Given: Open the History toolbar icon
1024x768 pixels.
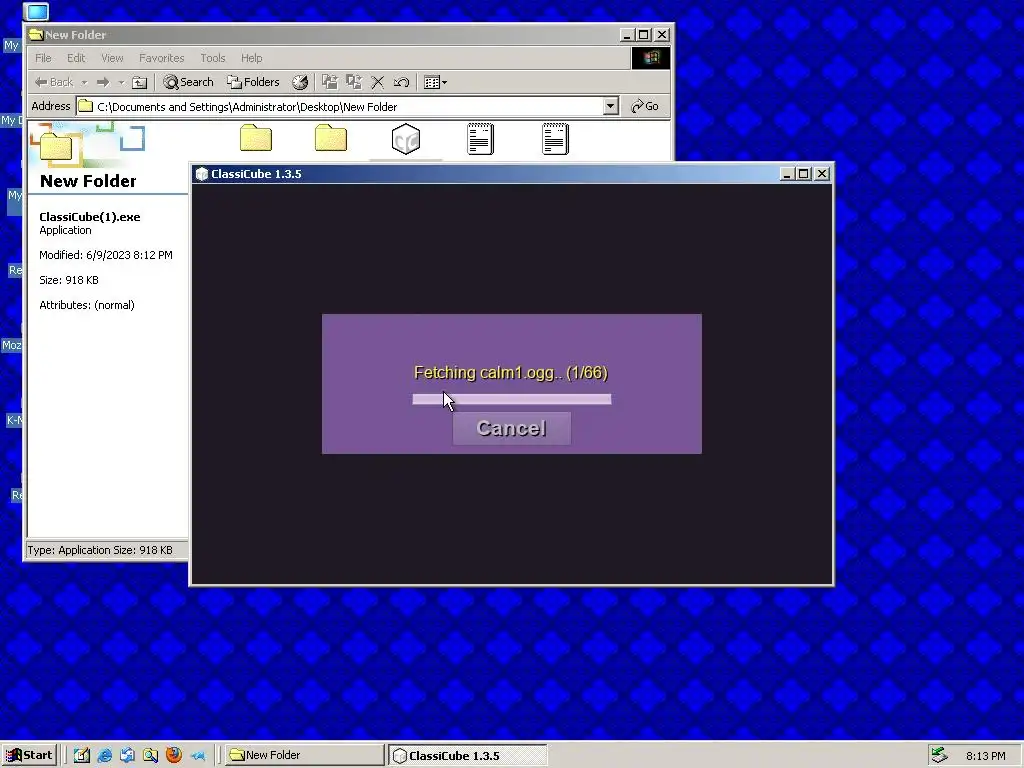Looking at the screenshot, I should point(300,82).
